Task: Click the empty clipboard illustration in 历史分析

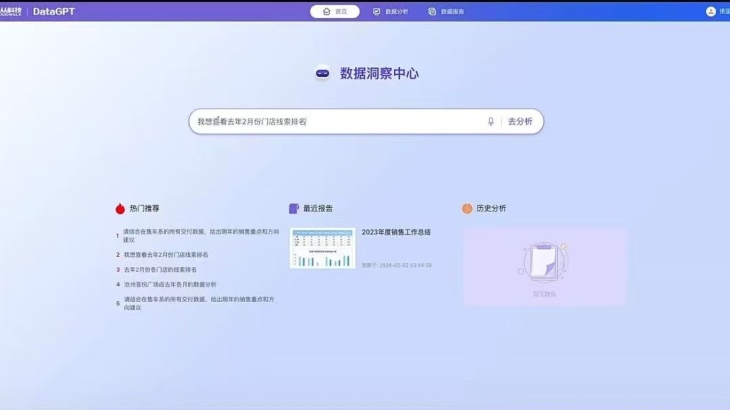Action: click(544, 262)
